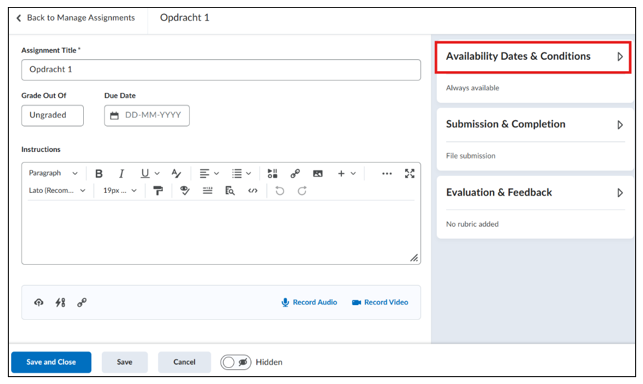Insert quicklink chain icon in toolbar

tap(295, 174)
